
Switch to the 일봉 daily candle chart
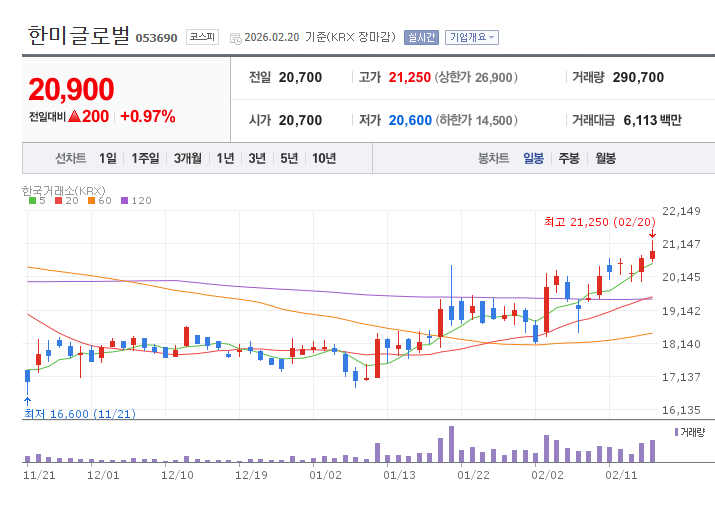click(x=533, y=158)
